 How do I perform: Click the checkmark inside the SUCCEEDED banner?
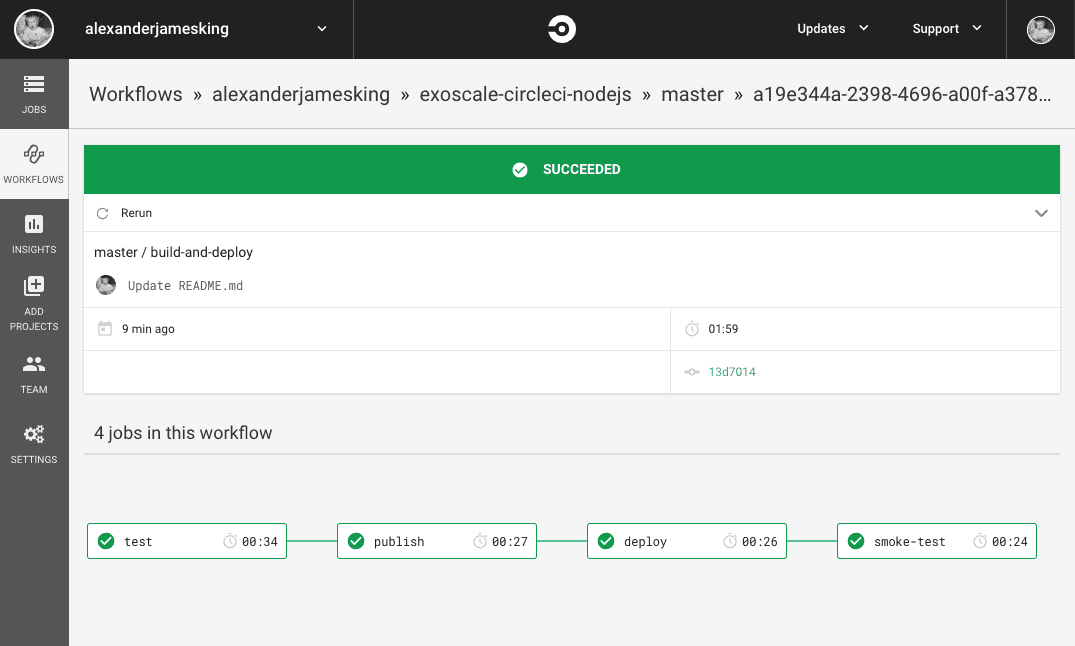[520, 169]
